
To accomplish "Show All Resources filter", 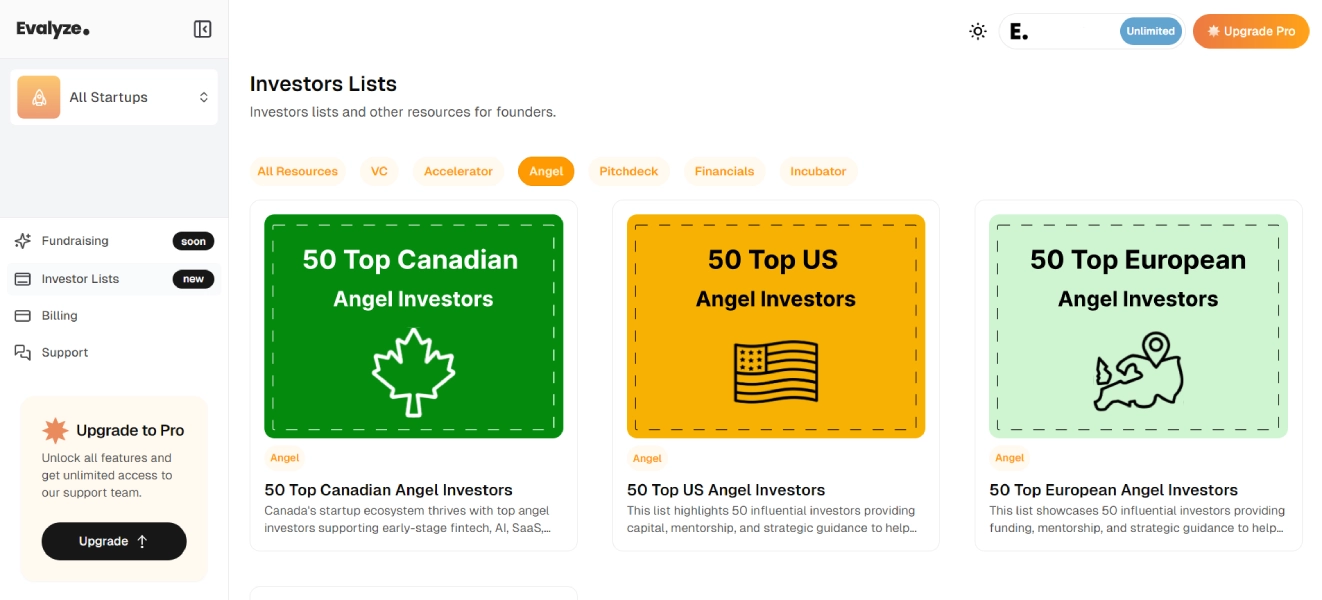I will coord(298,171).
